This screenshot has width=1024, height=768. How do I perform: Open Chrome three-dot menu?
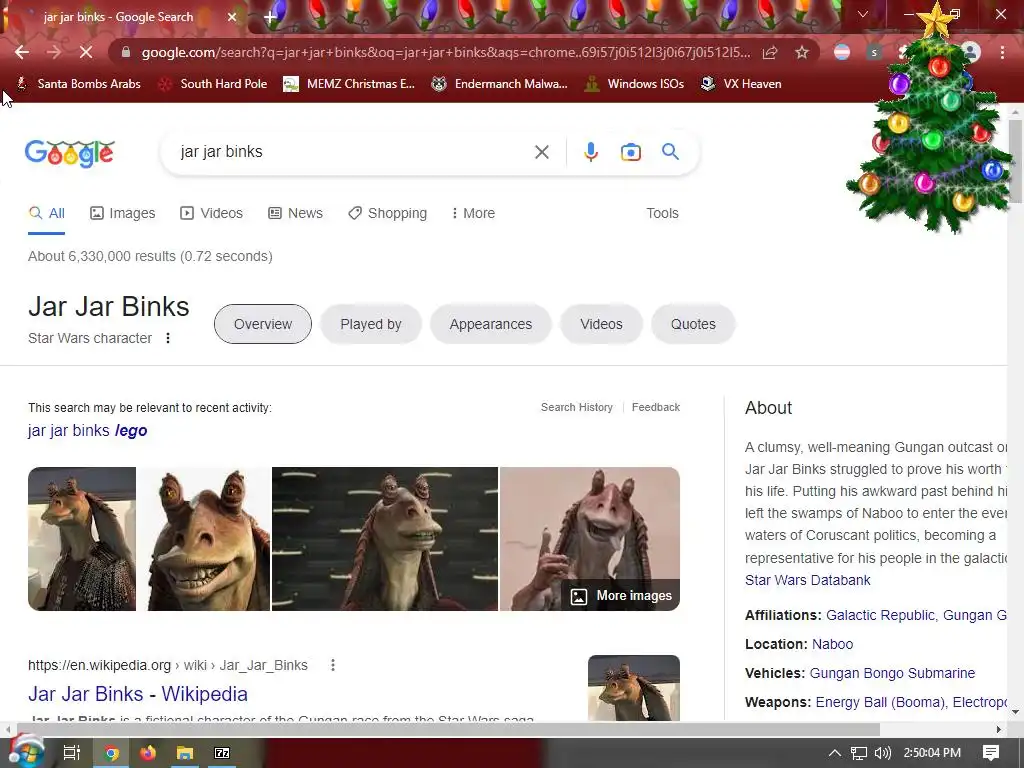click(x=1002, y=52)
